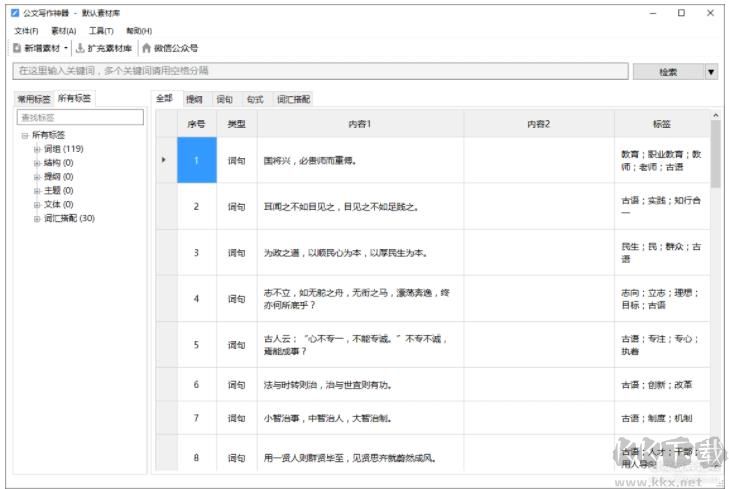This screenshot has width=729, height=489.
Task: Select the 主题 (0) tree item
Action: tap(59, 191)
